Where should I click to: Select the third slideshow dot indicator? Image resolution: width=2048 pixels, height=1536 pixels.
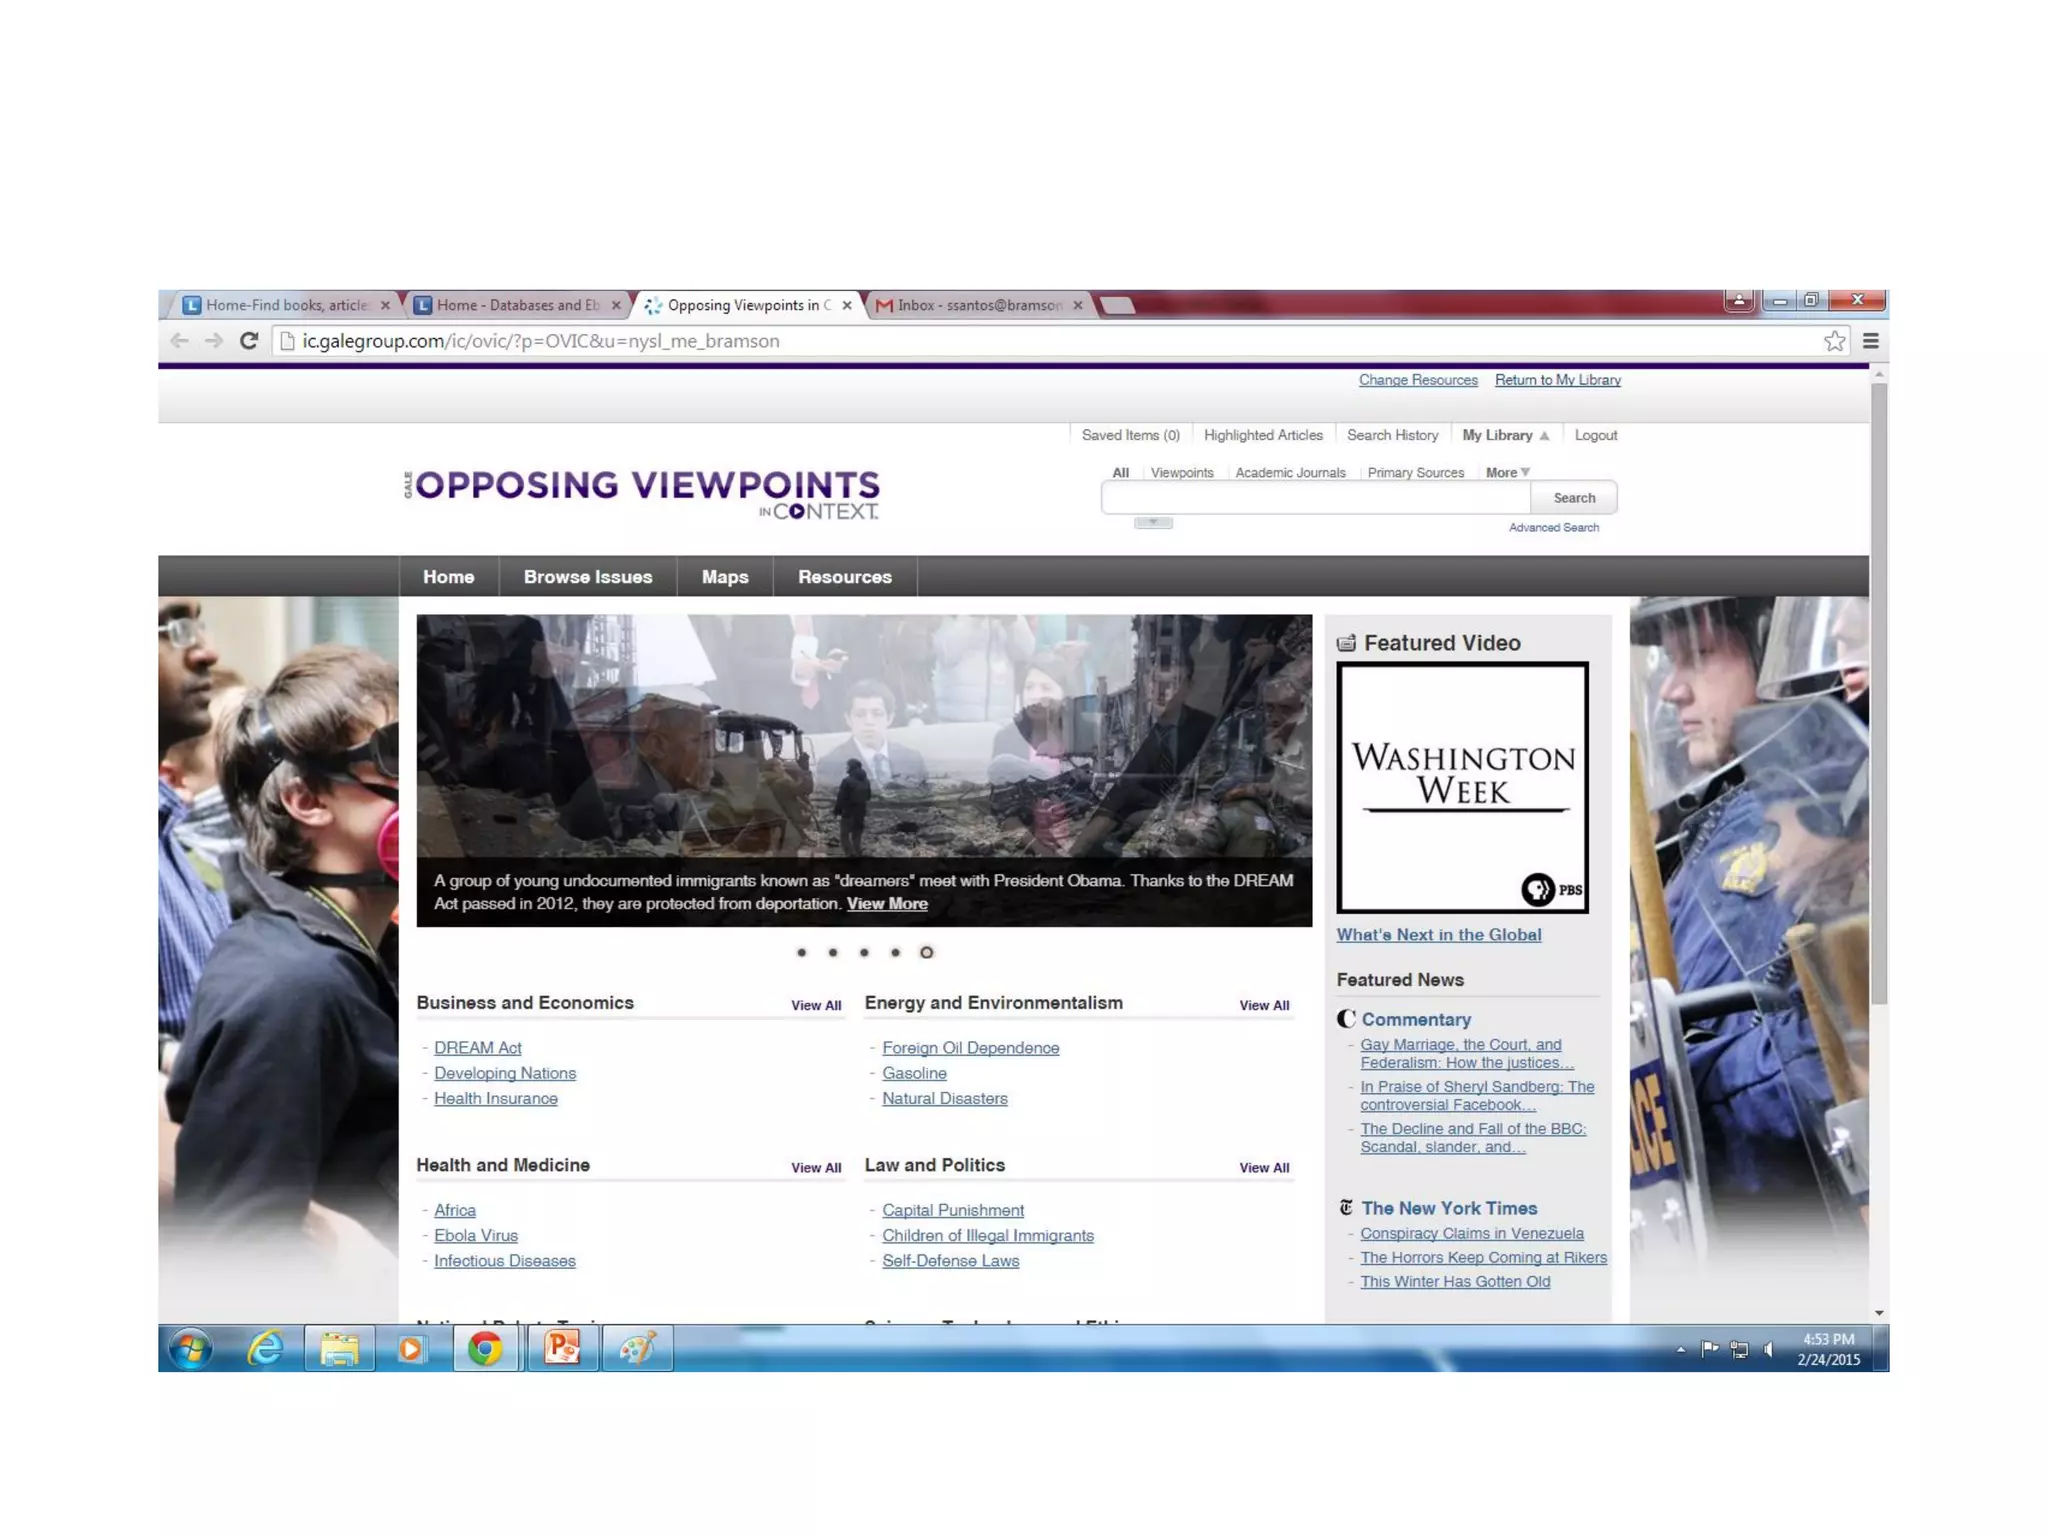point(864,953)
